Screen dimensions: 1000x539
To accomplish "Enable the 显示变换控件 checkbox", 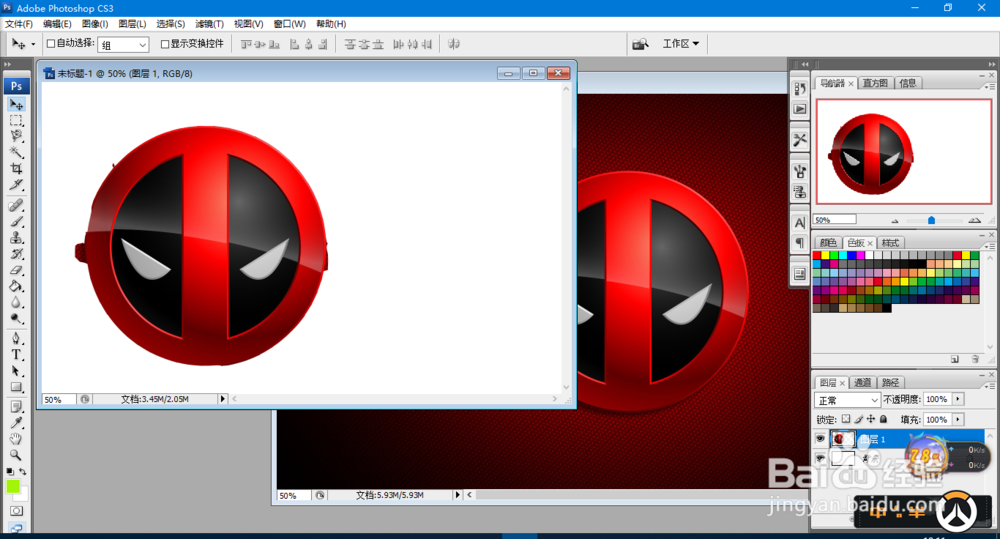I will click(x=165, y=44).
